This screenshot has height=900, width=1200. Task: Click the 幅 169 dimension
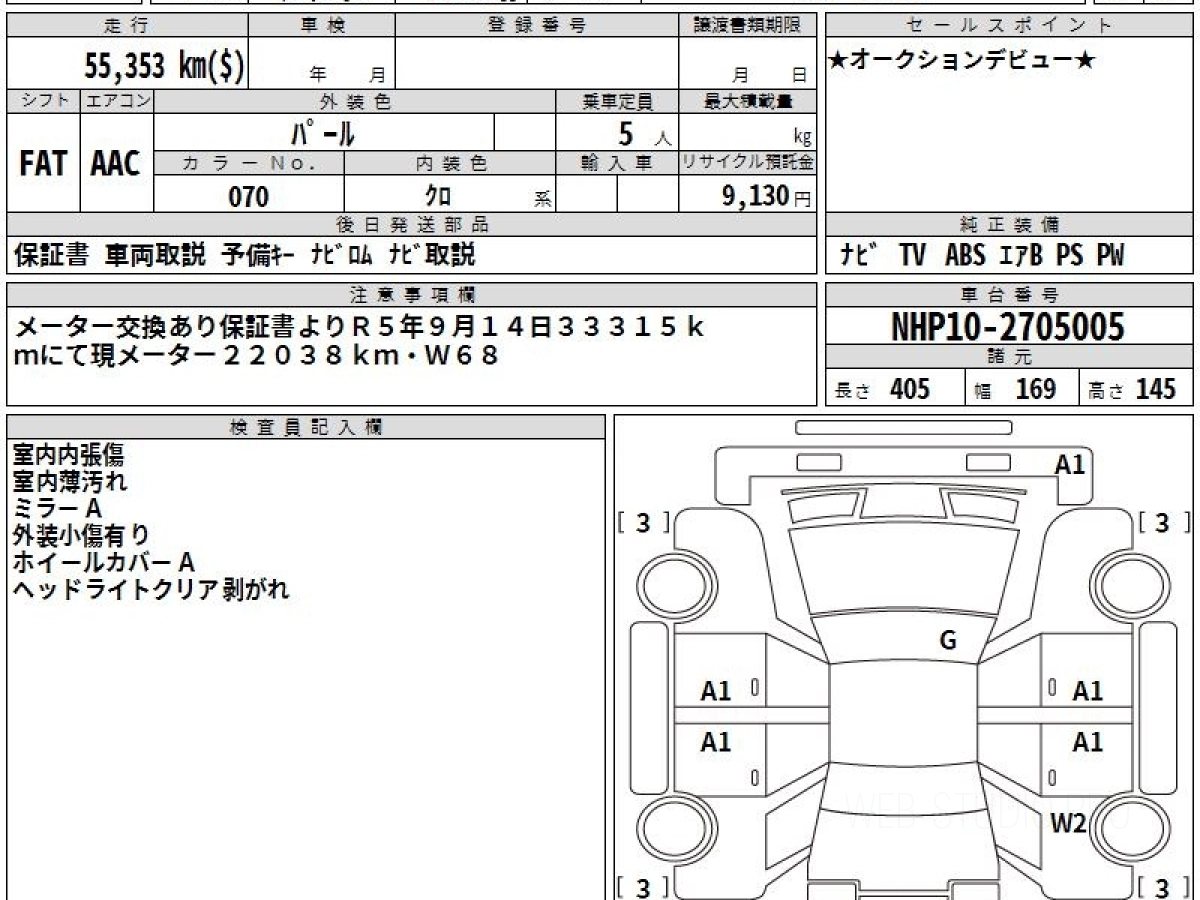(1015, 389)
